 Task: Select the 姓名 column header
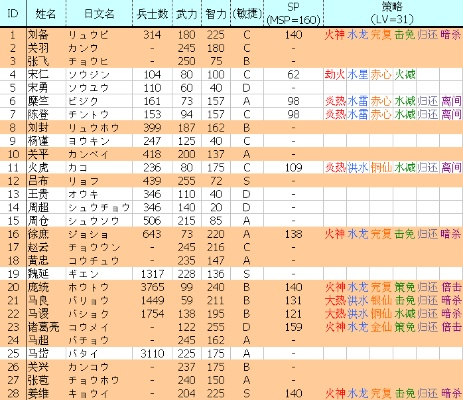tap(46, 14)
